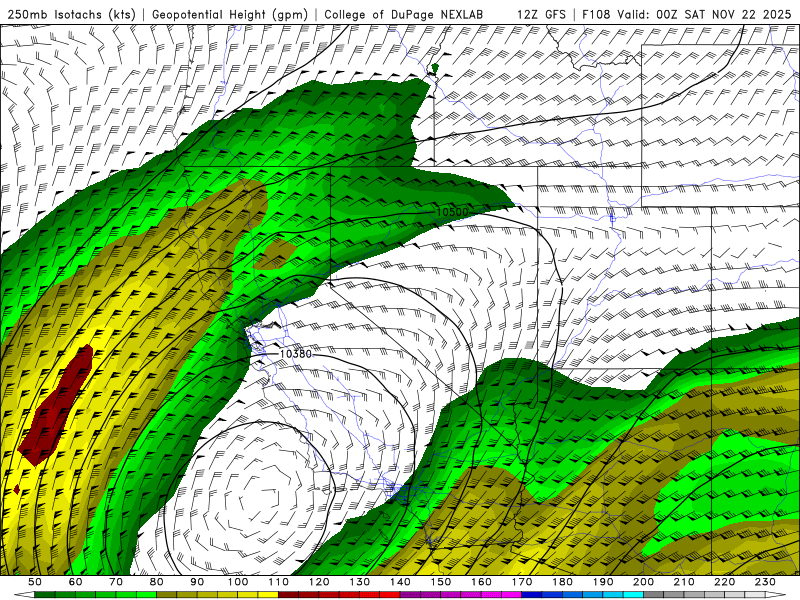This screenshot has width=800, height=600.
Task: Click the dark gray swatch starting at 200
Action: pos(654,595)
